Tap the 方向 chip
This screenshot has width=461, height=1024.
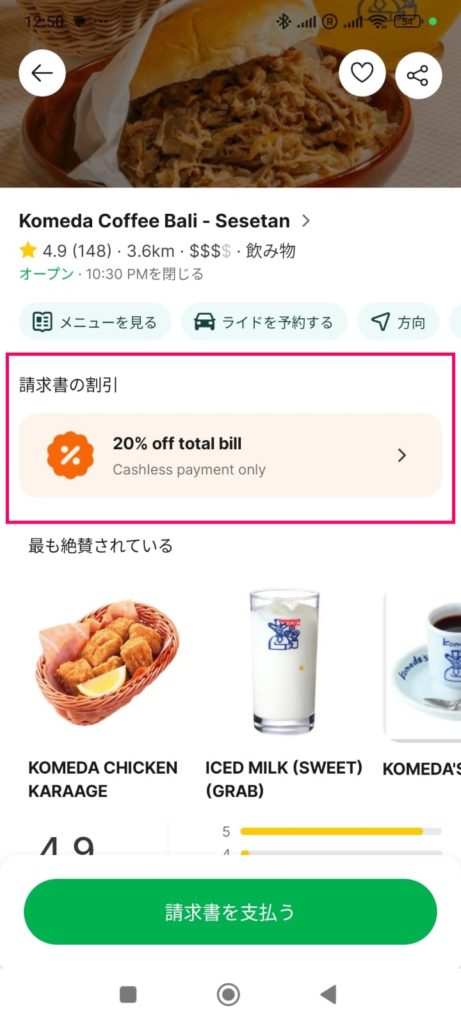tap(398, 322)
